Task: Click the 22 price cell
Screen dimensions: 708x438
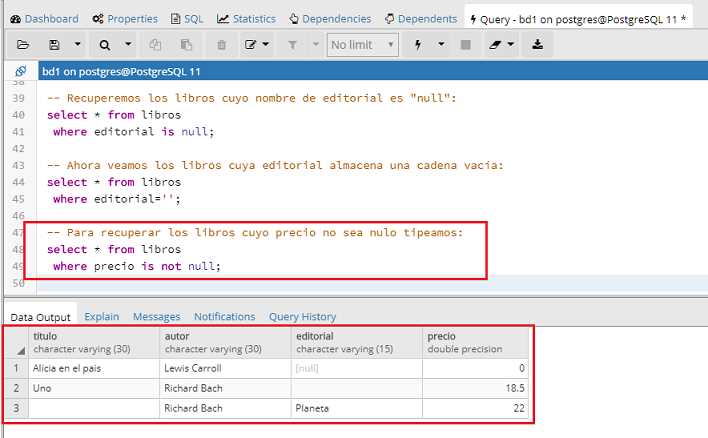Action: point(475,408)
